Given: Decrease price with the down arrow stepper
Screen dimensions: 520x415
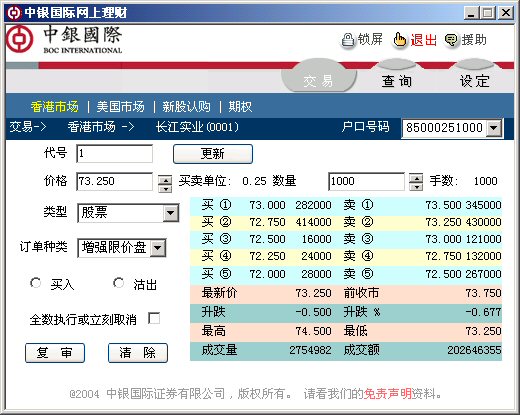Looking at the screenshot, I should [x=165, y=189].
